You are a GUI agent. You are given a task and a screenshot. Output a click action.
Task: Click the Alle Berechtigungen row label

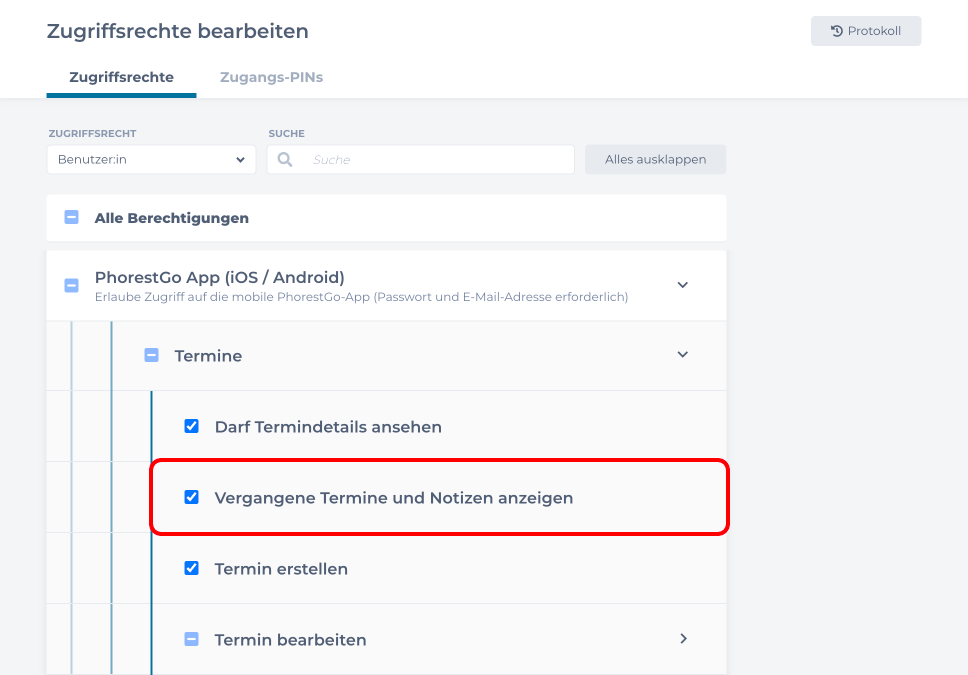pos(172,218)
